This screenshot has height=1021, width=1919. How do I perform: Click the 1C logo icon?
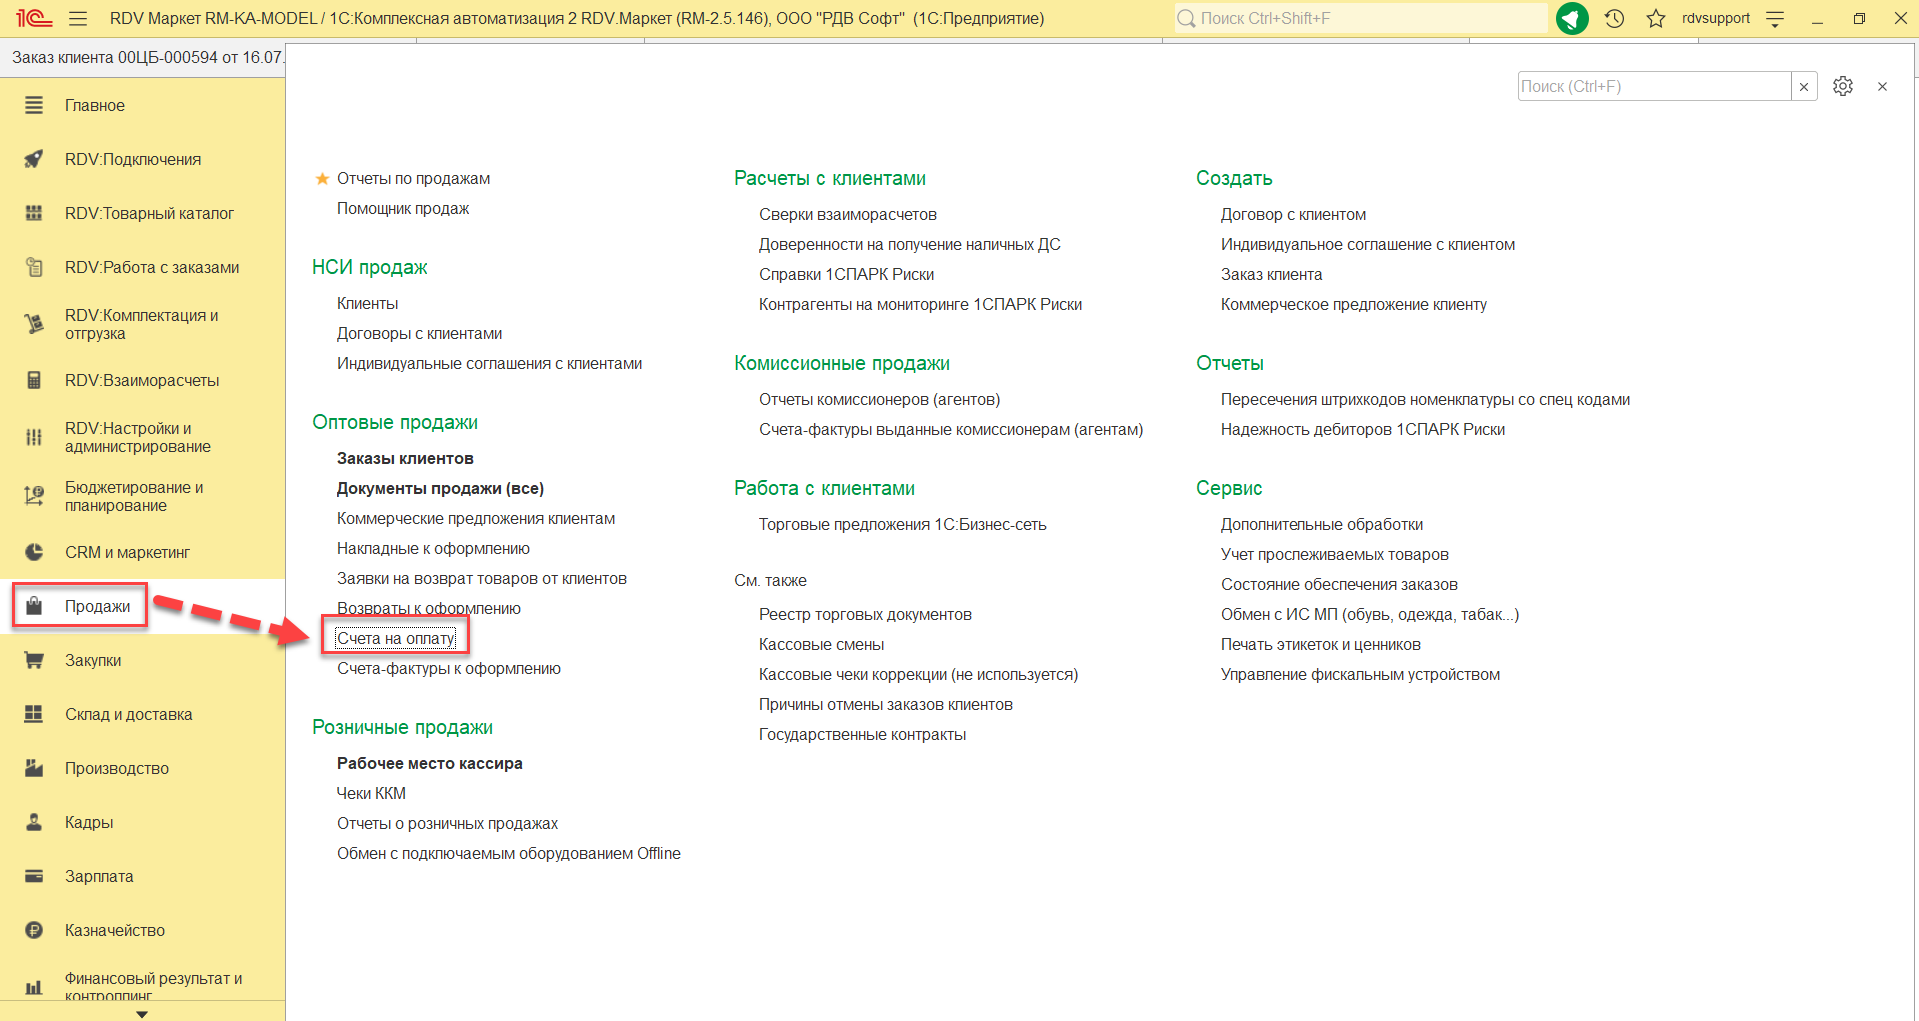(x=34, y=18)
